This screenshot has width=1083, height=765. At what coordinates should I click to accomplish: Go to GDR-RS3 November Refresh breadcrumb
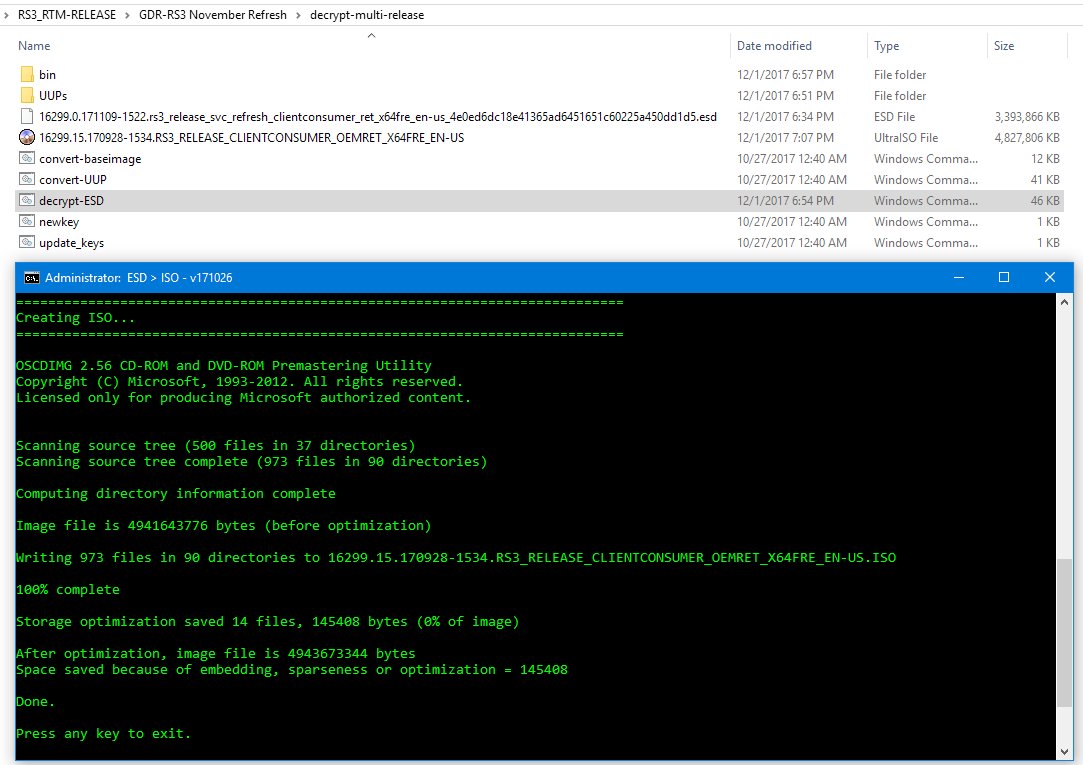pyautogui.click(x=213, y=14)
